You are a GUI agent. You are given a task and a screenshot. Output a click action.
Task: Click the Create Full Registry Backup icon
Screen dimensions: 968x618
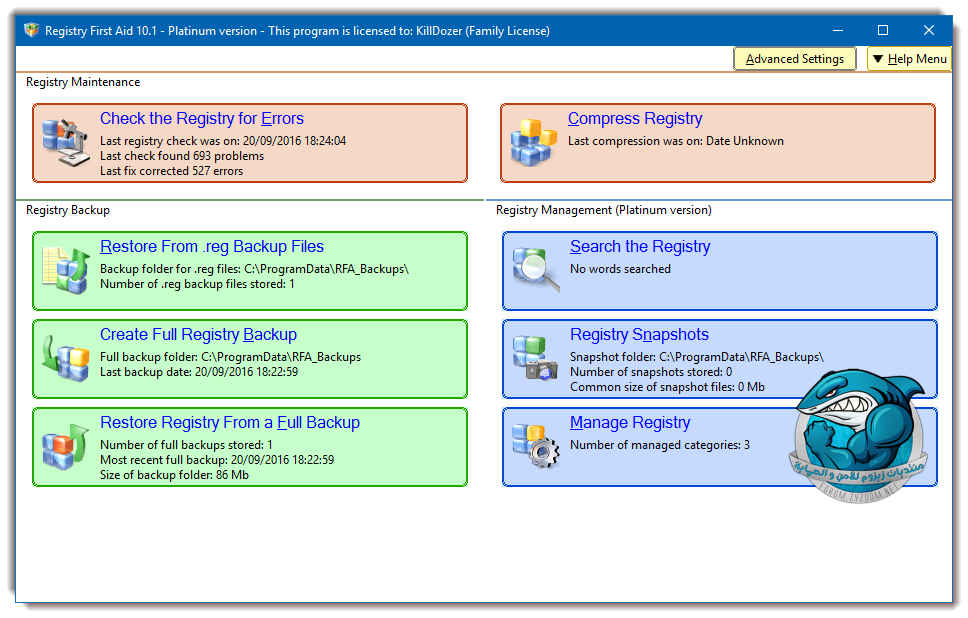point(66,358)
